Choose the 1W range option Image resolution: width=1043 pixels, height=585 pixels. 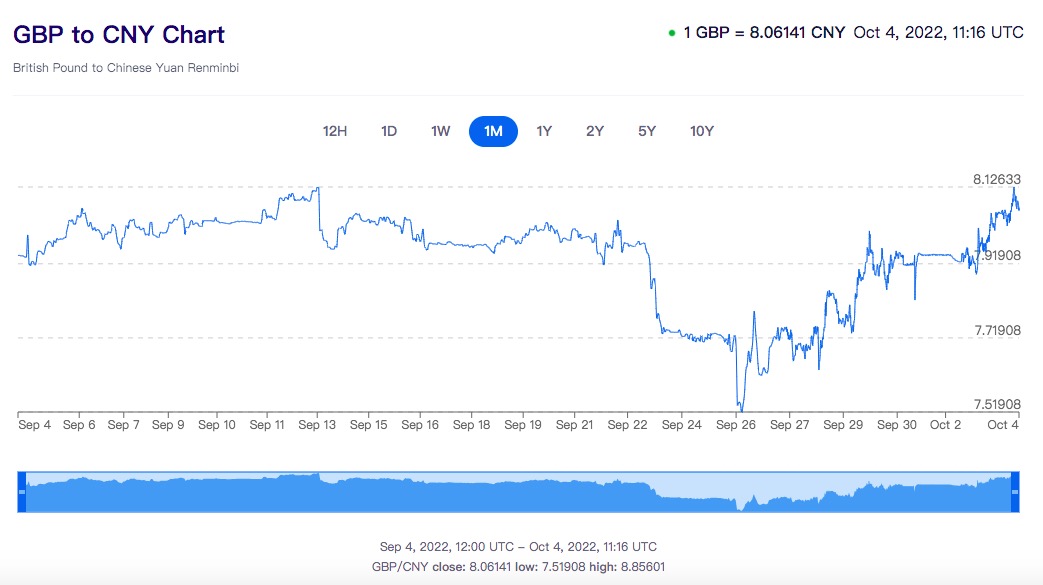[x=441, y=131]
